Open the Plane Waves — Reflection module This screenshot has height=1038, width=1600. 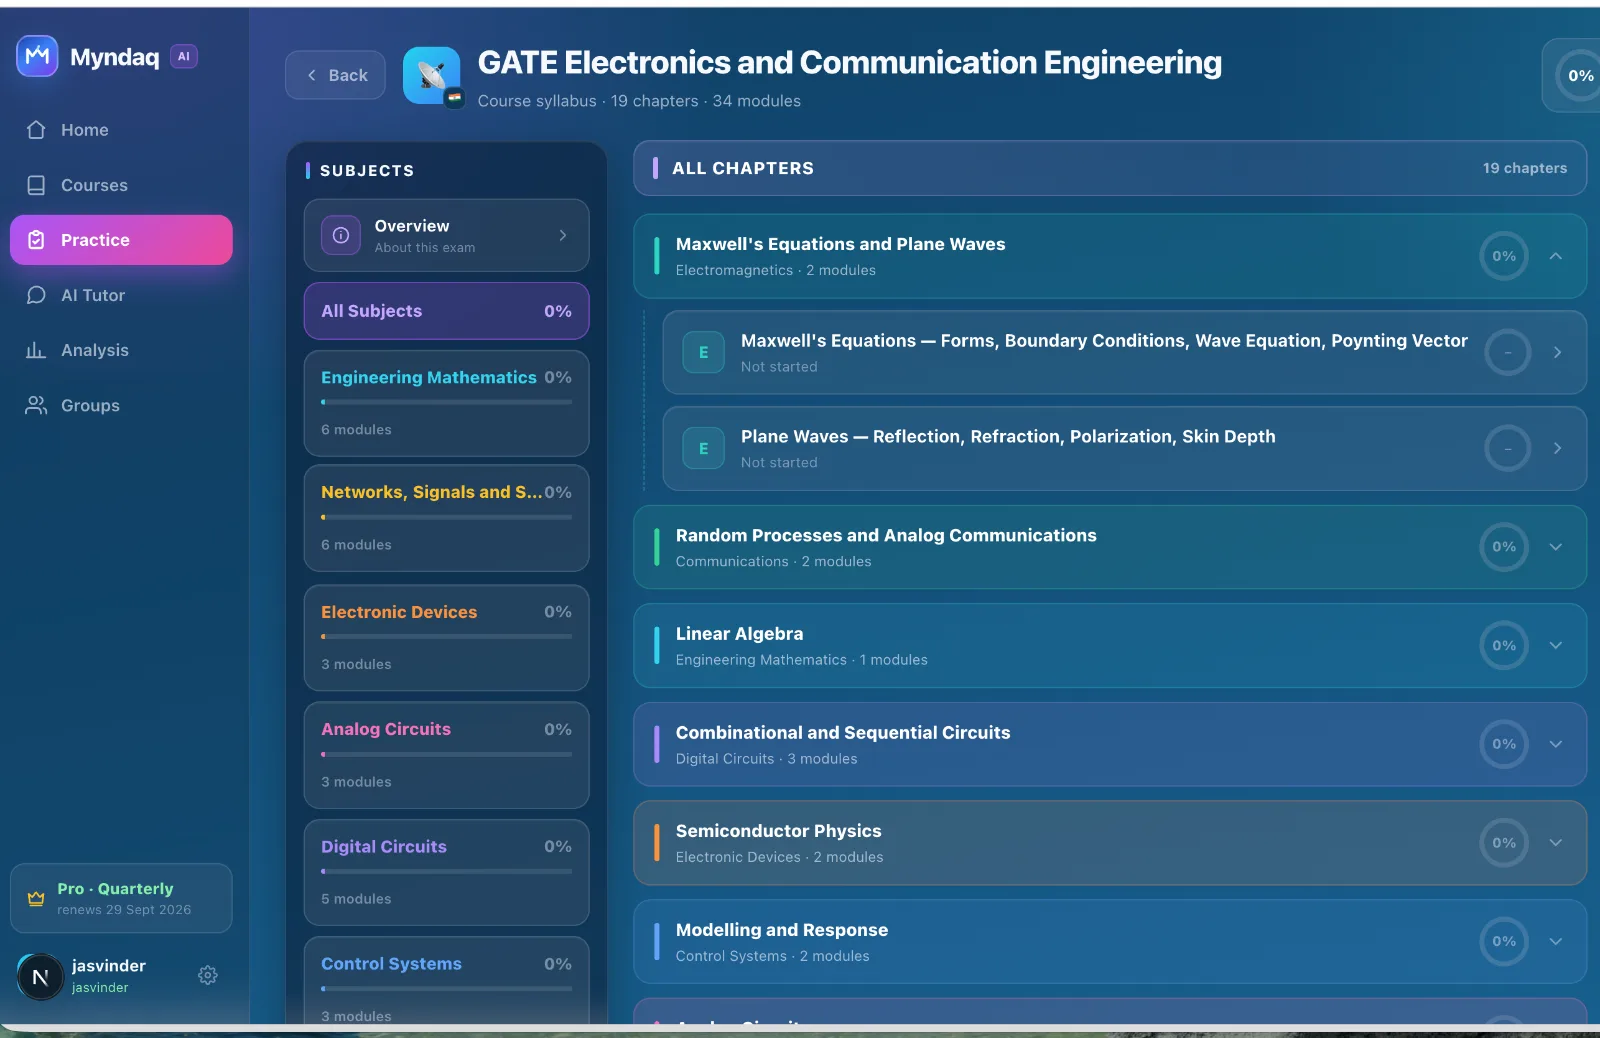(1124, 448)
